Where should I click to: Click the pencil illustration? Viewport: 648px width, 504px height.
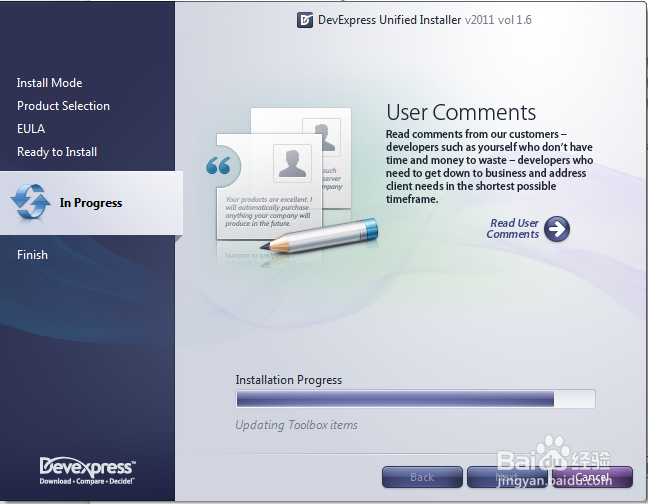tap(319, 235)
